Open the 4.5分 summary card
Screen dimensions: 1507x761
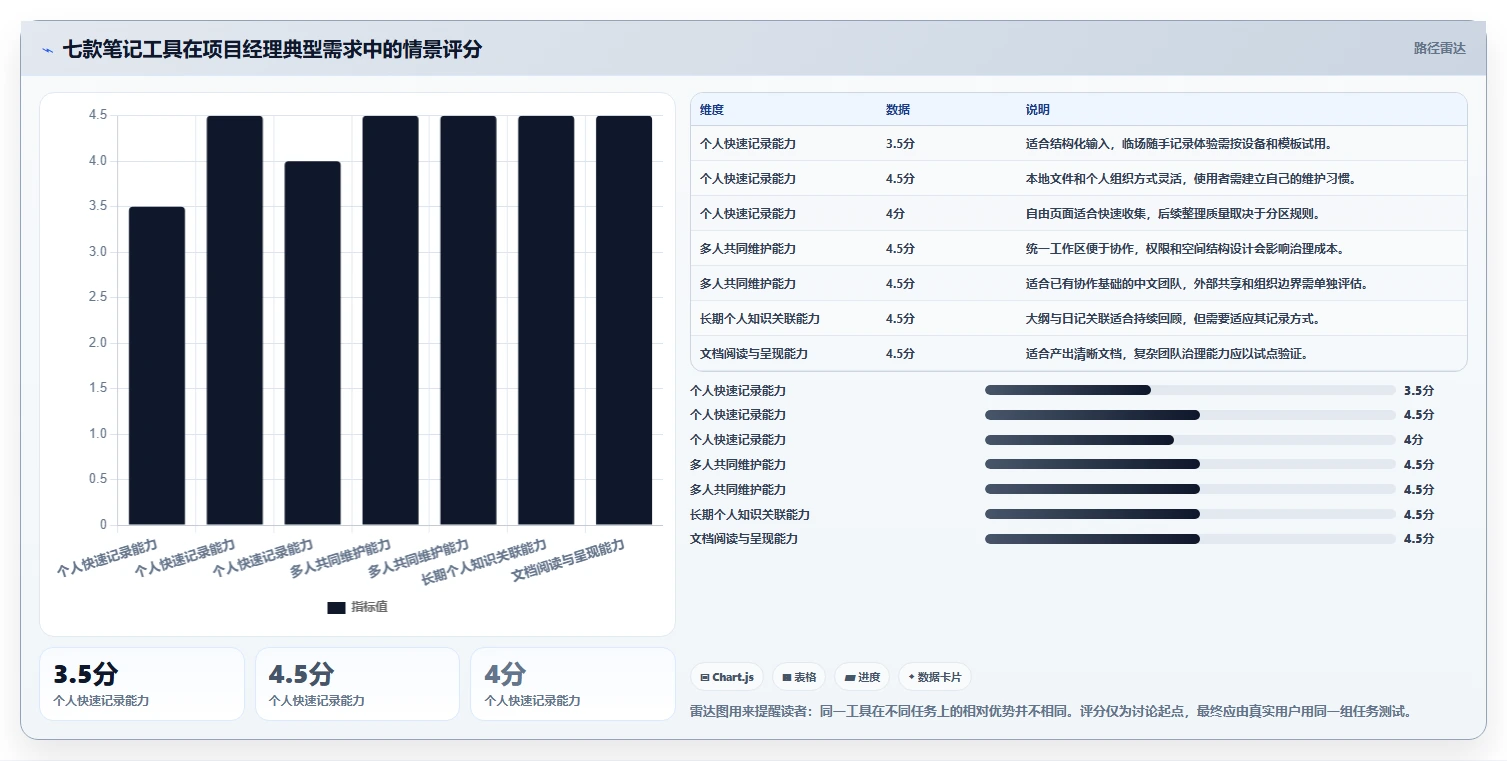tap(357, 684)
